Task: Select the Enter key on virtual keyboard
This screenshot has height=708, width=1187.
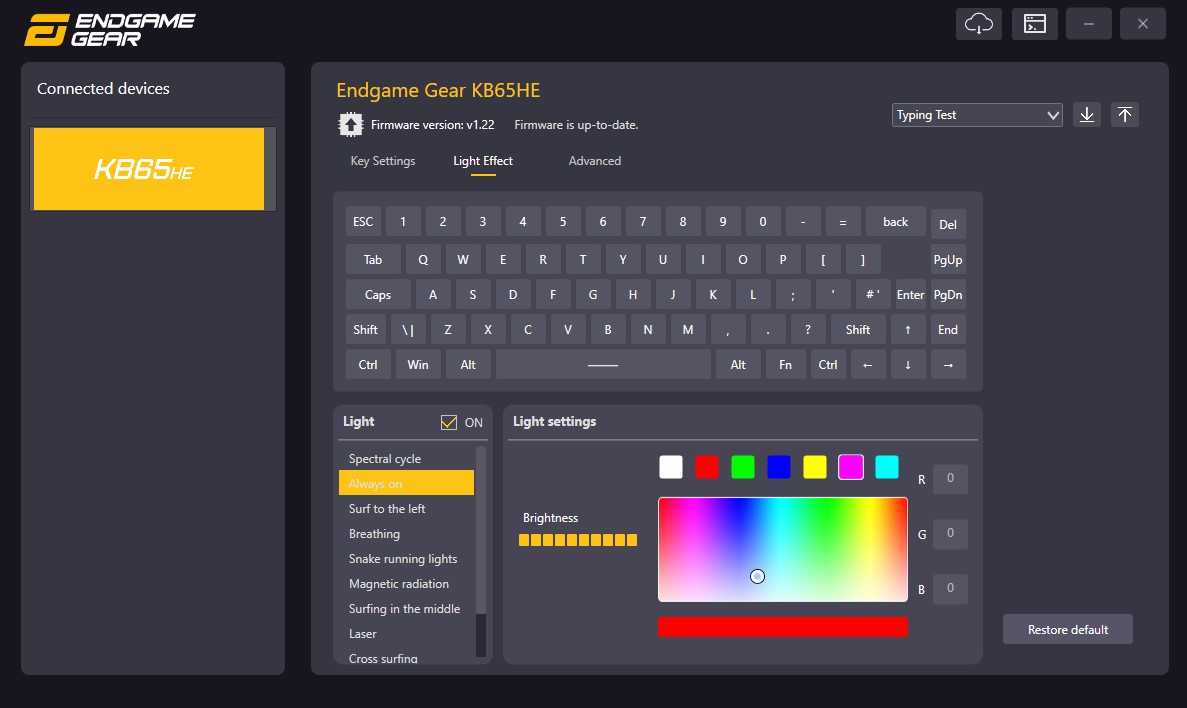Action: 910,295
